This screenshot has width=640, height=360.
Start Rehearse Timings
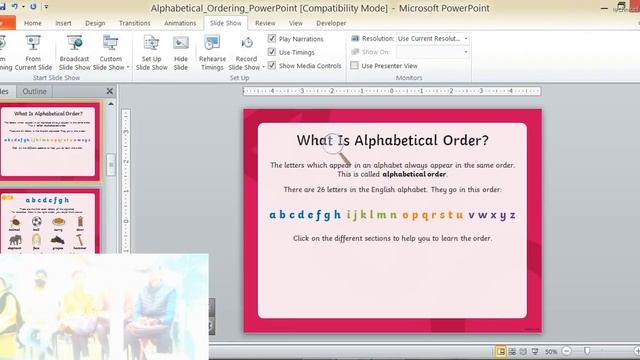(212, 53)
